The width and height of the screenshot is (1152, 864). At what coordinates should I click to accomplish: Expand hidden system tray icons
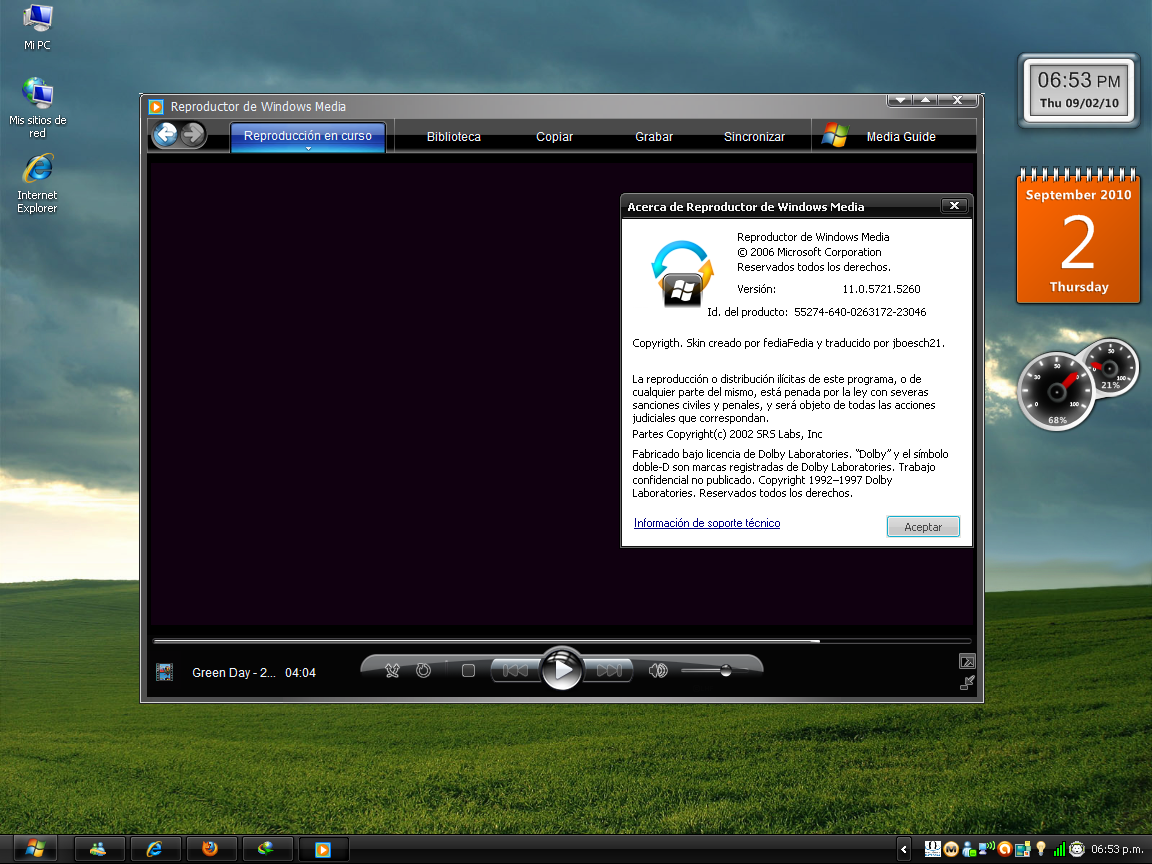tap(904, 849)
